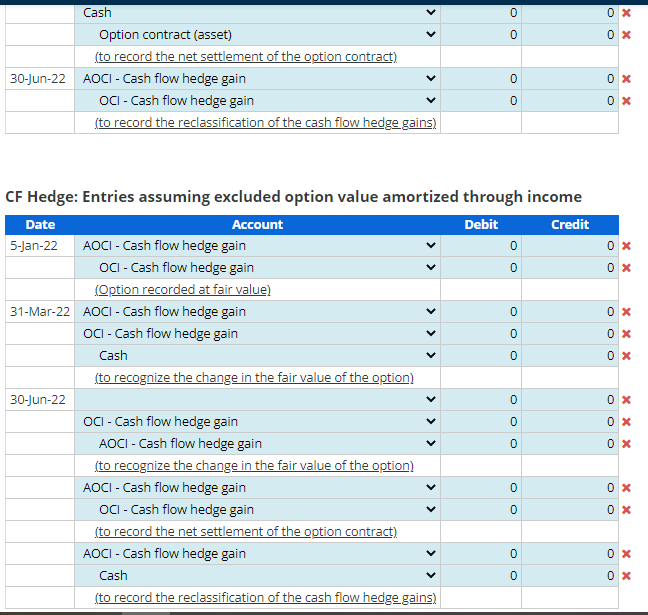Open upper table's net settlement explanation link

tap(246, 57)
